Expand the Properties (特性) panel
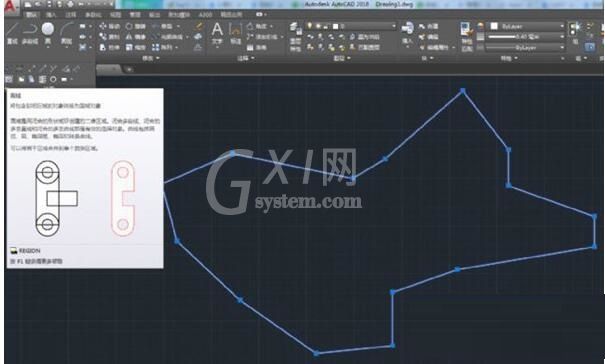605x364 pixels. pyautogui.click(x=510, y=58)
